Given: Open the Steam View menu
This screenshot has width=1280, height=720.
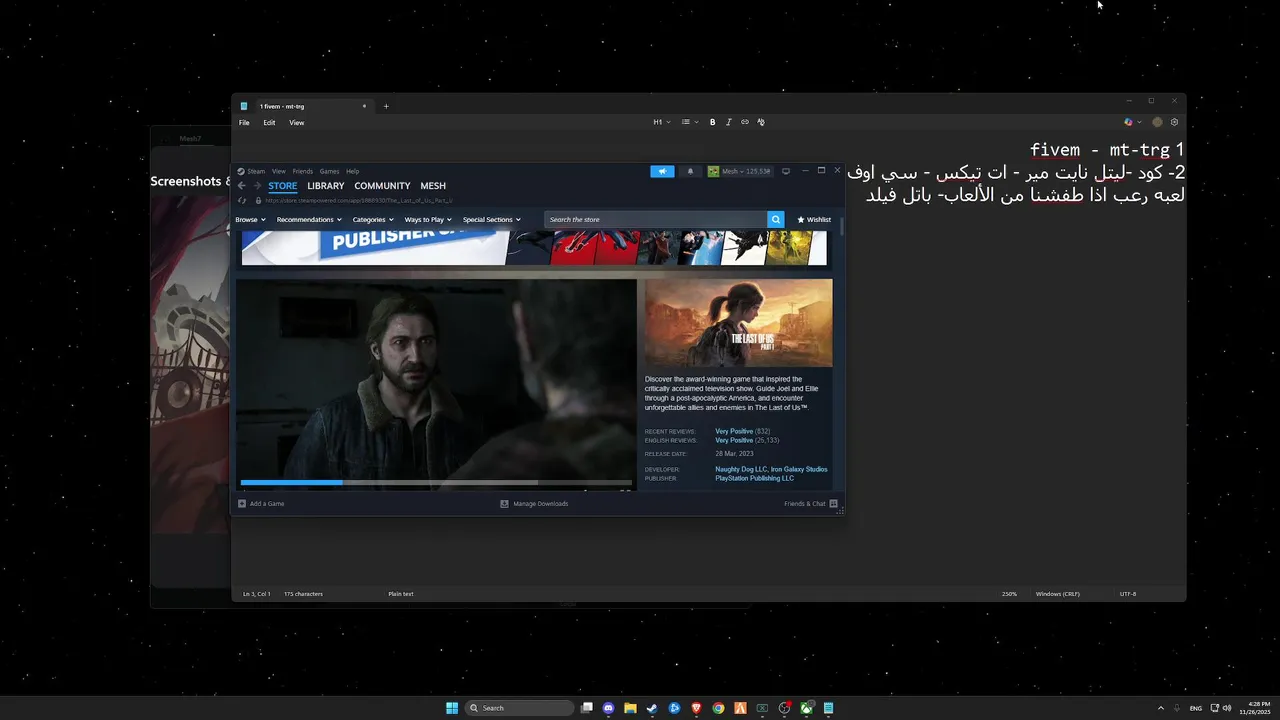Looking at the screenshot, I should (279, 171).
